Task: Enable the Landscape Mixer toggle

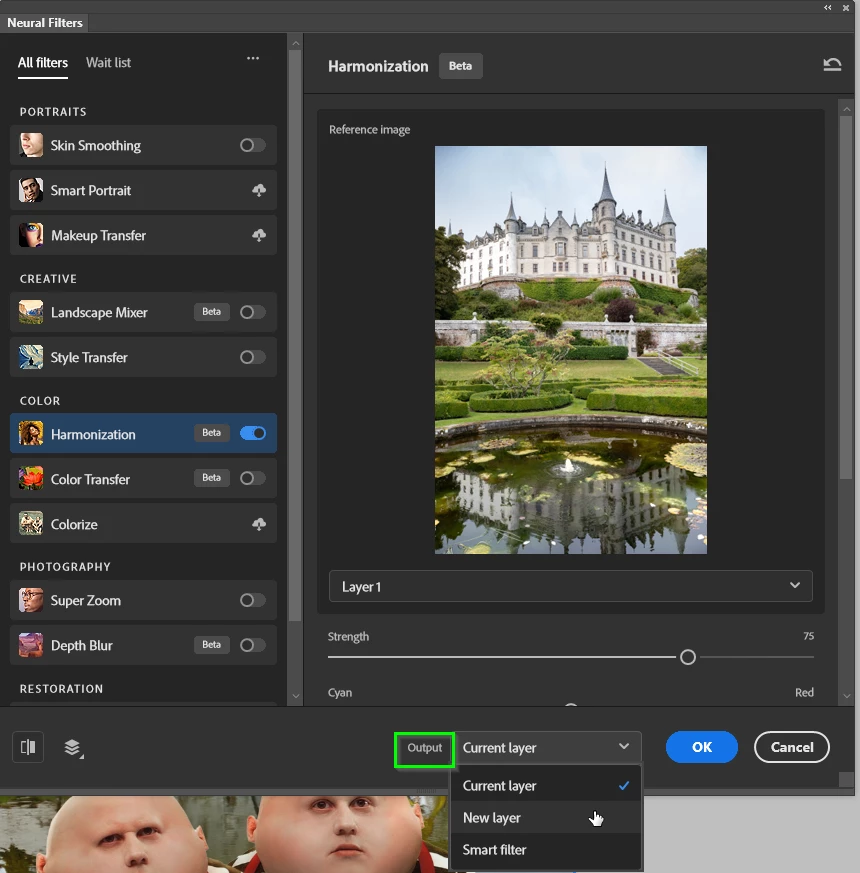Action: [252, 312]
